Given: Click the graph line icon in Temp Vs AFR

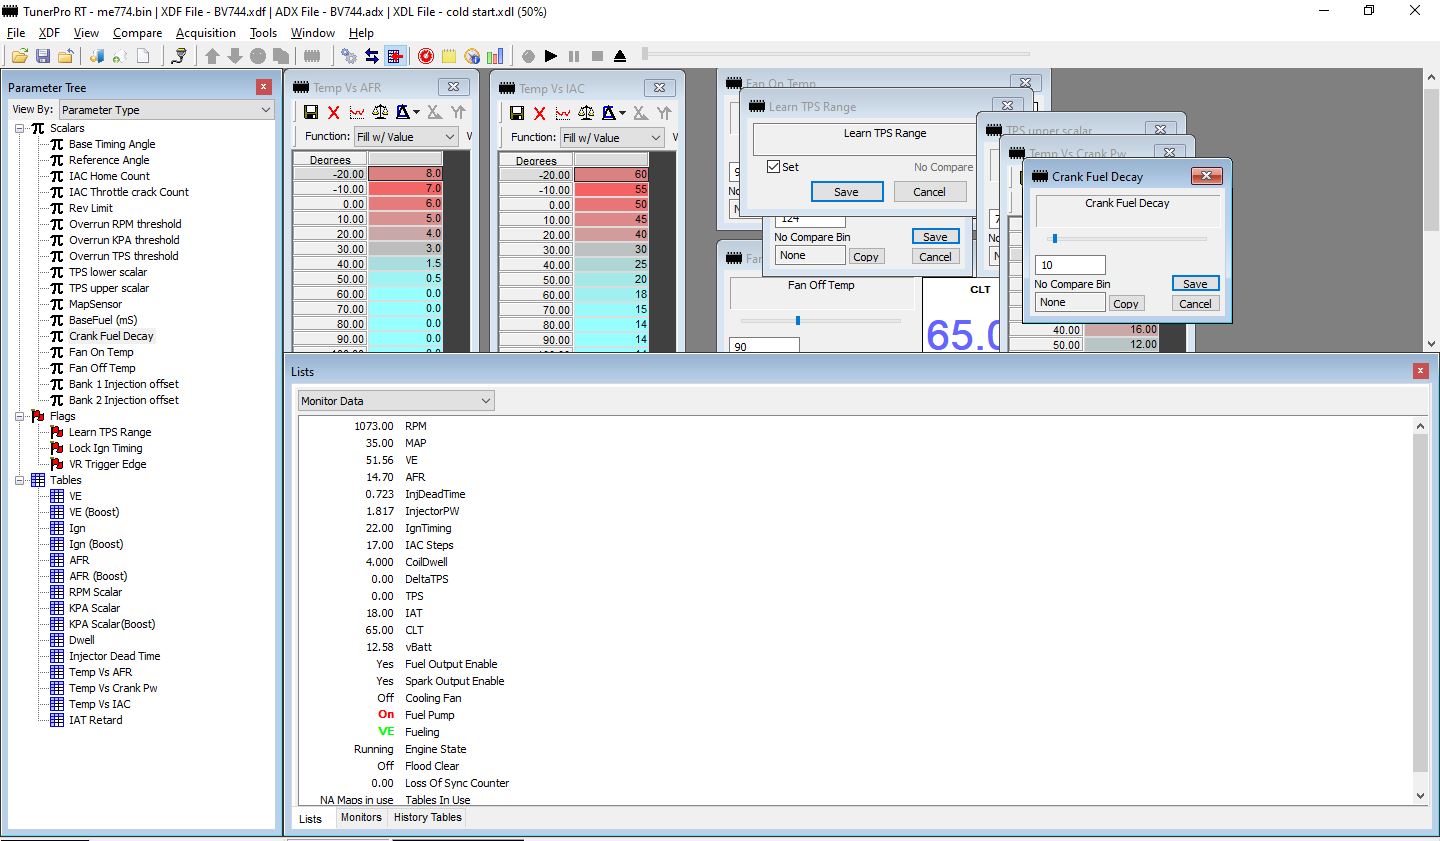Looking at the screenshot, I should pos(356,112).
